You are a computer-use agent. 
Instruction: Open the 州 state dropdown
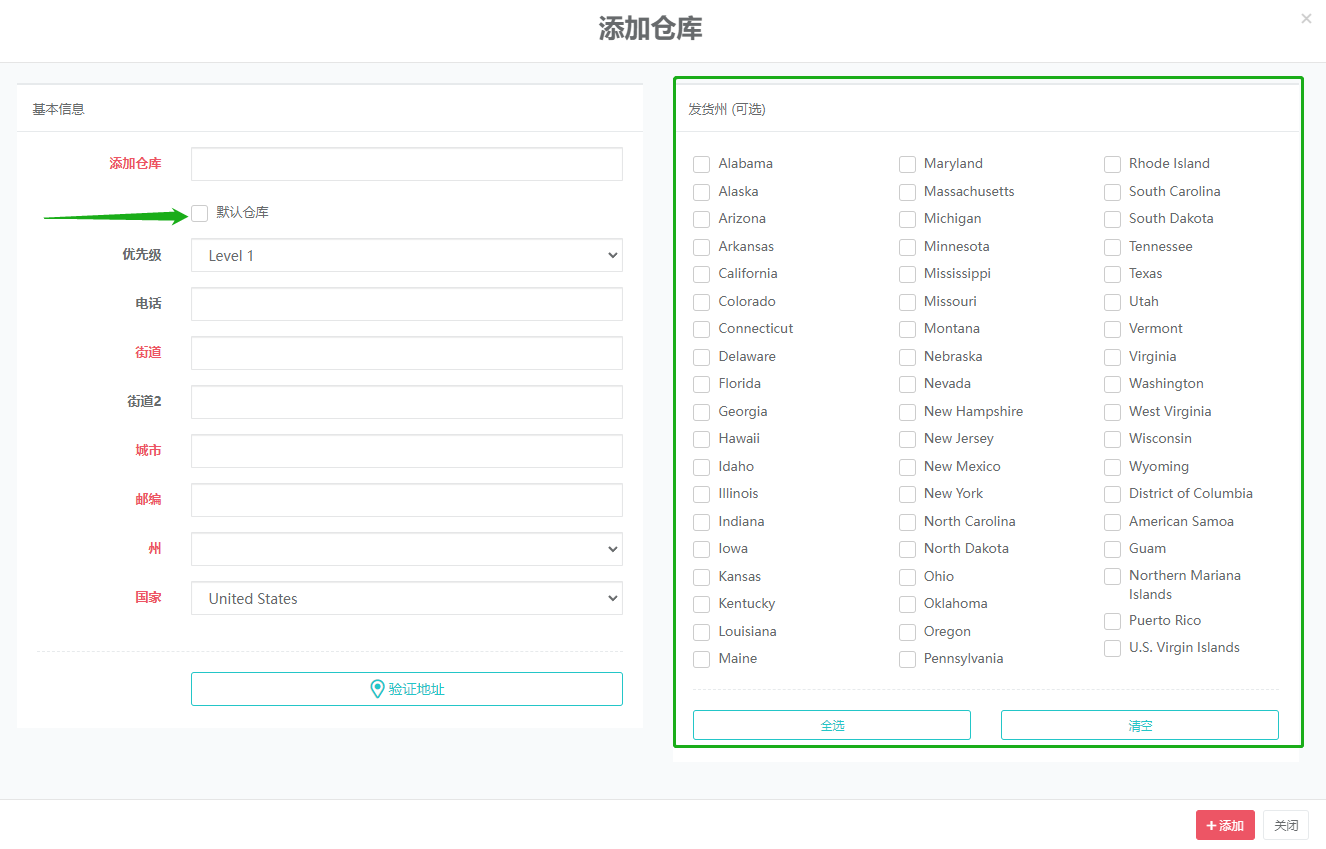click(407, 549)
